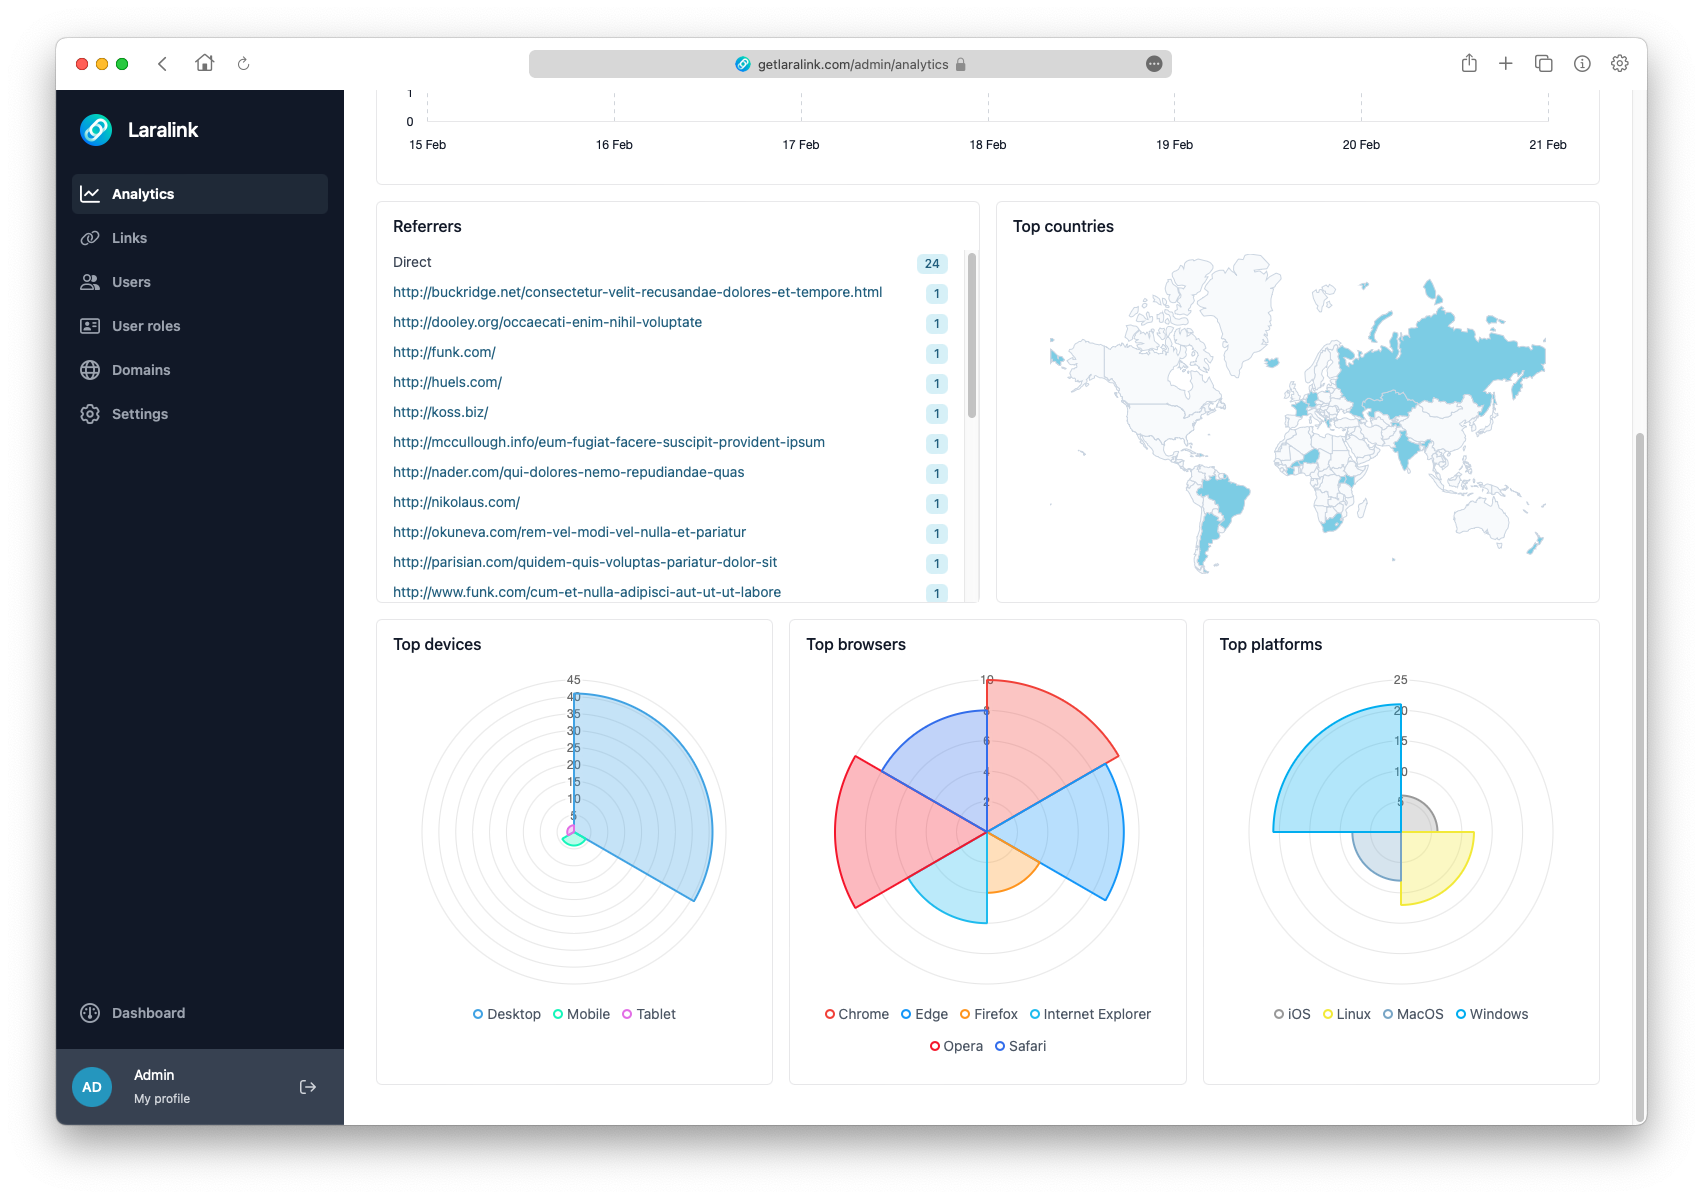Image resolution: width=1703 pixels, height=1199 pixels.
Task: Open the My profile link
Action: [162, 1098]
